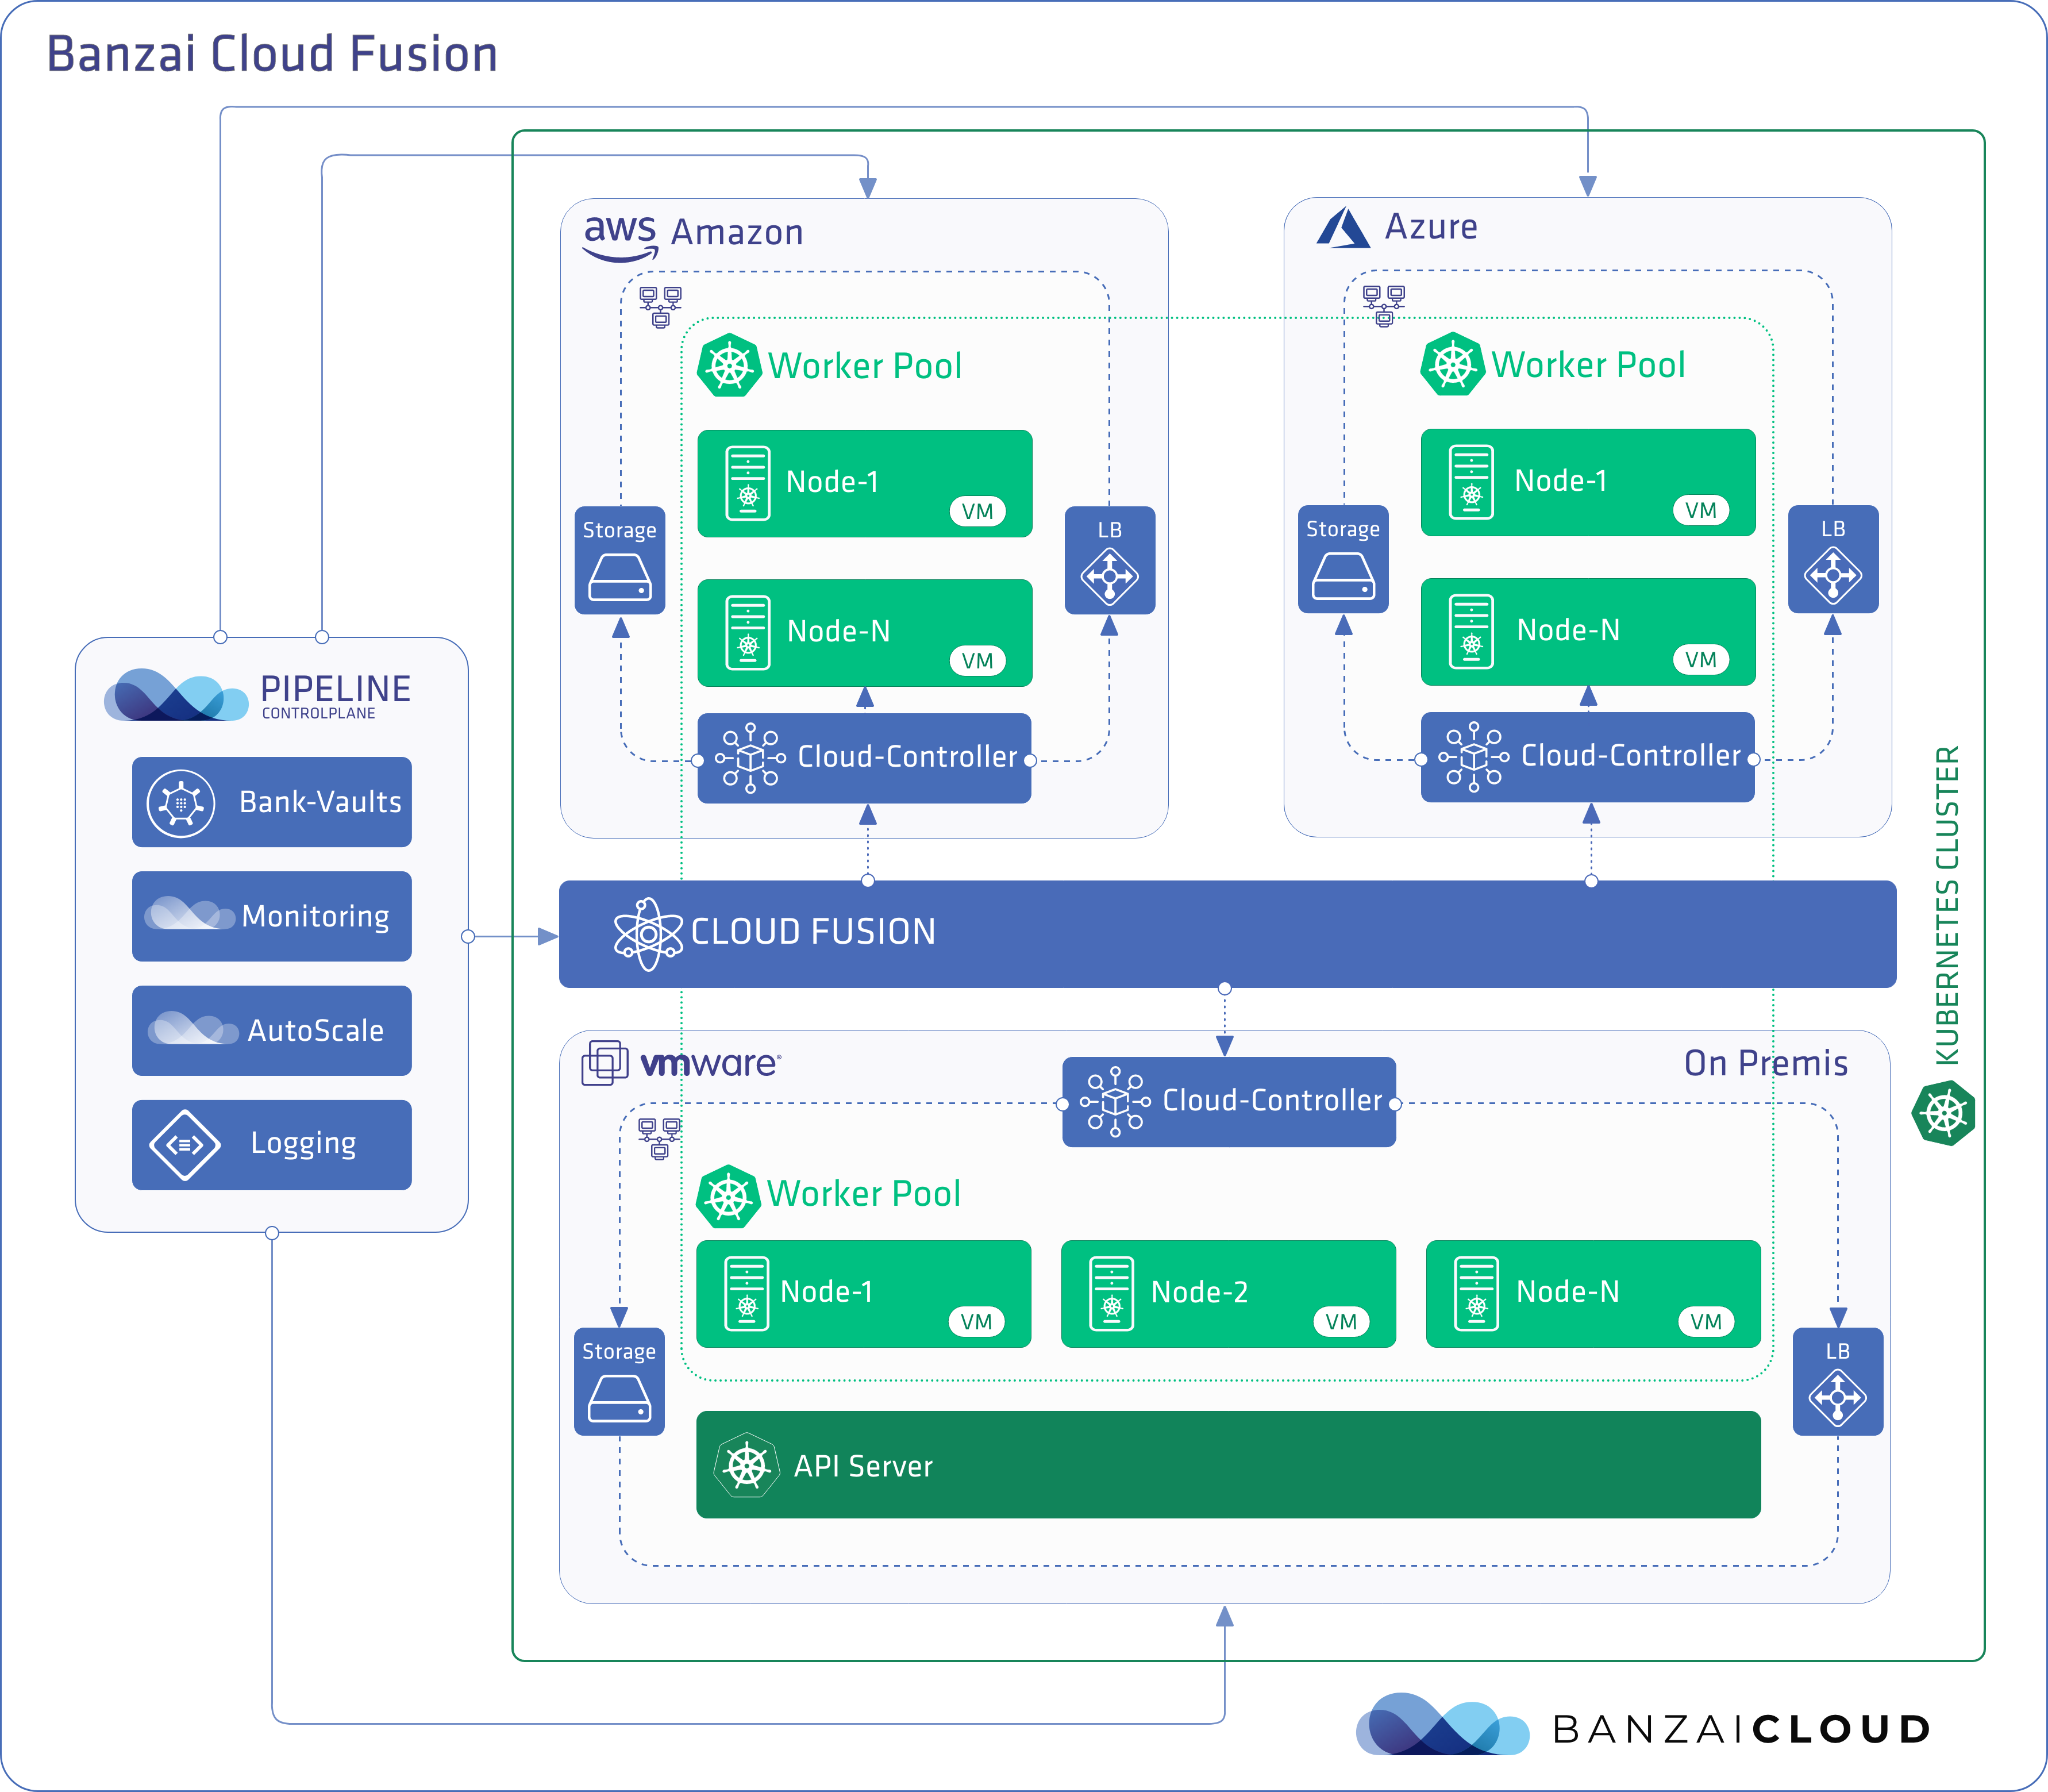Click 'Node-1' text in Azure pool

point(1561,481)
